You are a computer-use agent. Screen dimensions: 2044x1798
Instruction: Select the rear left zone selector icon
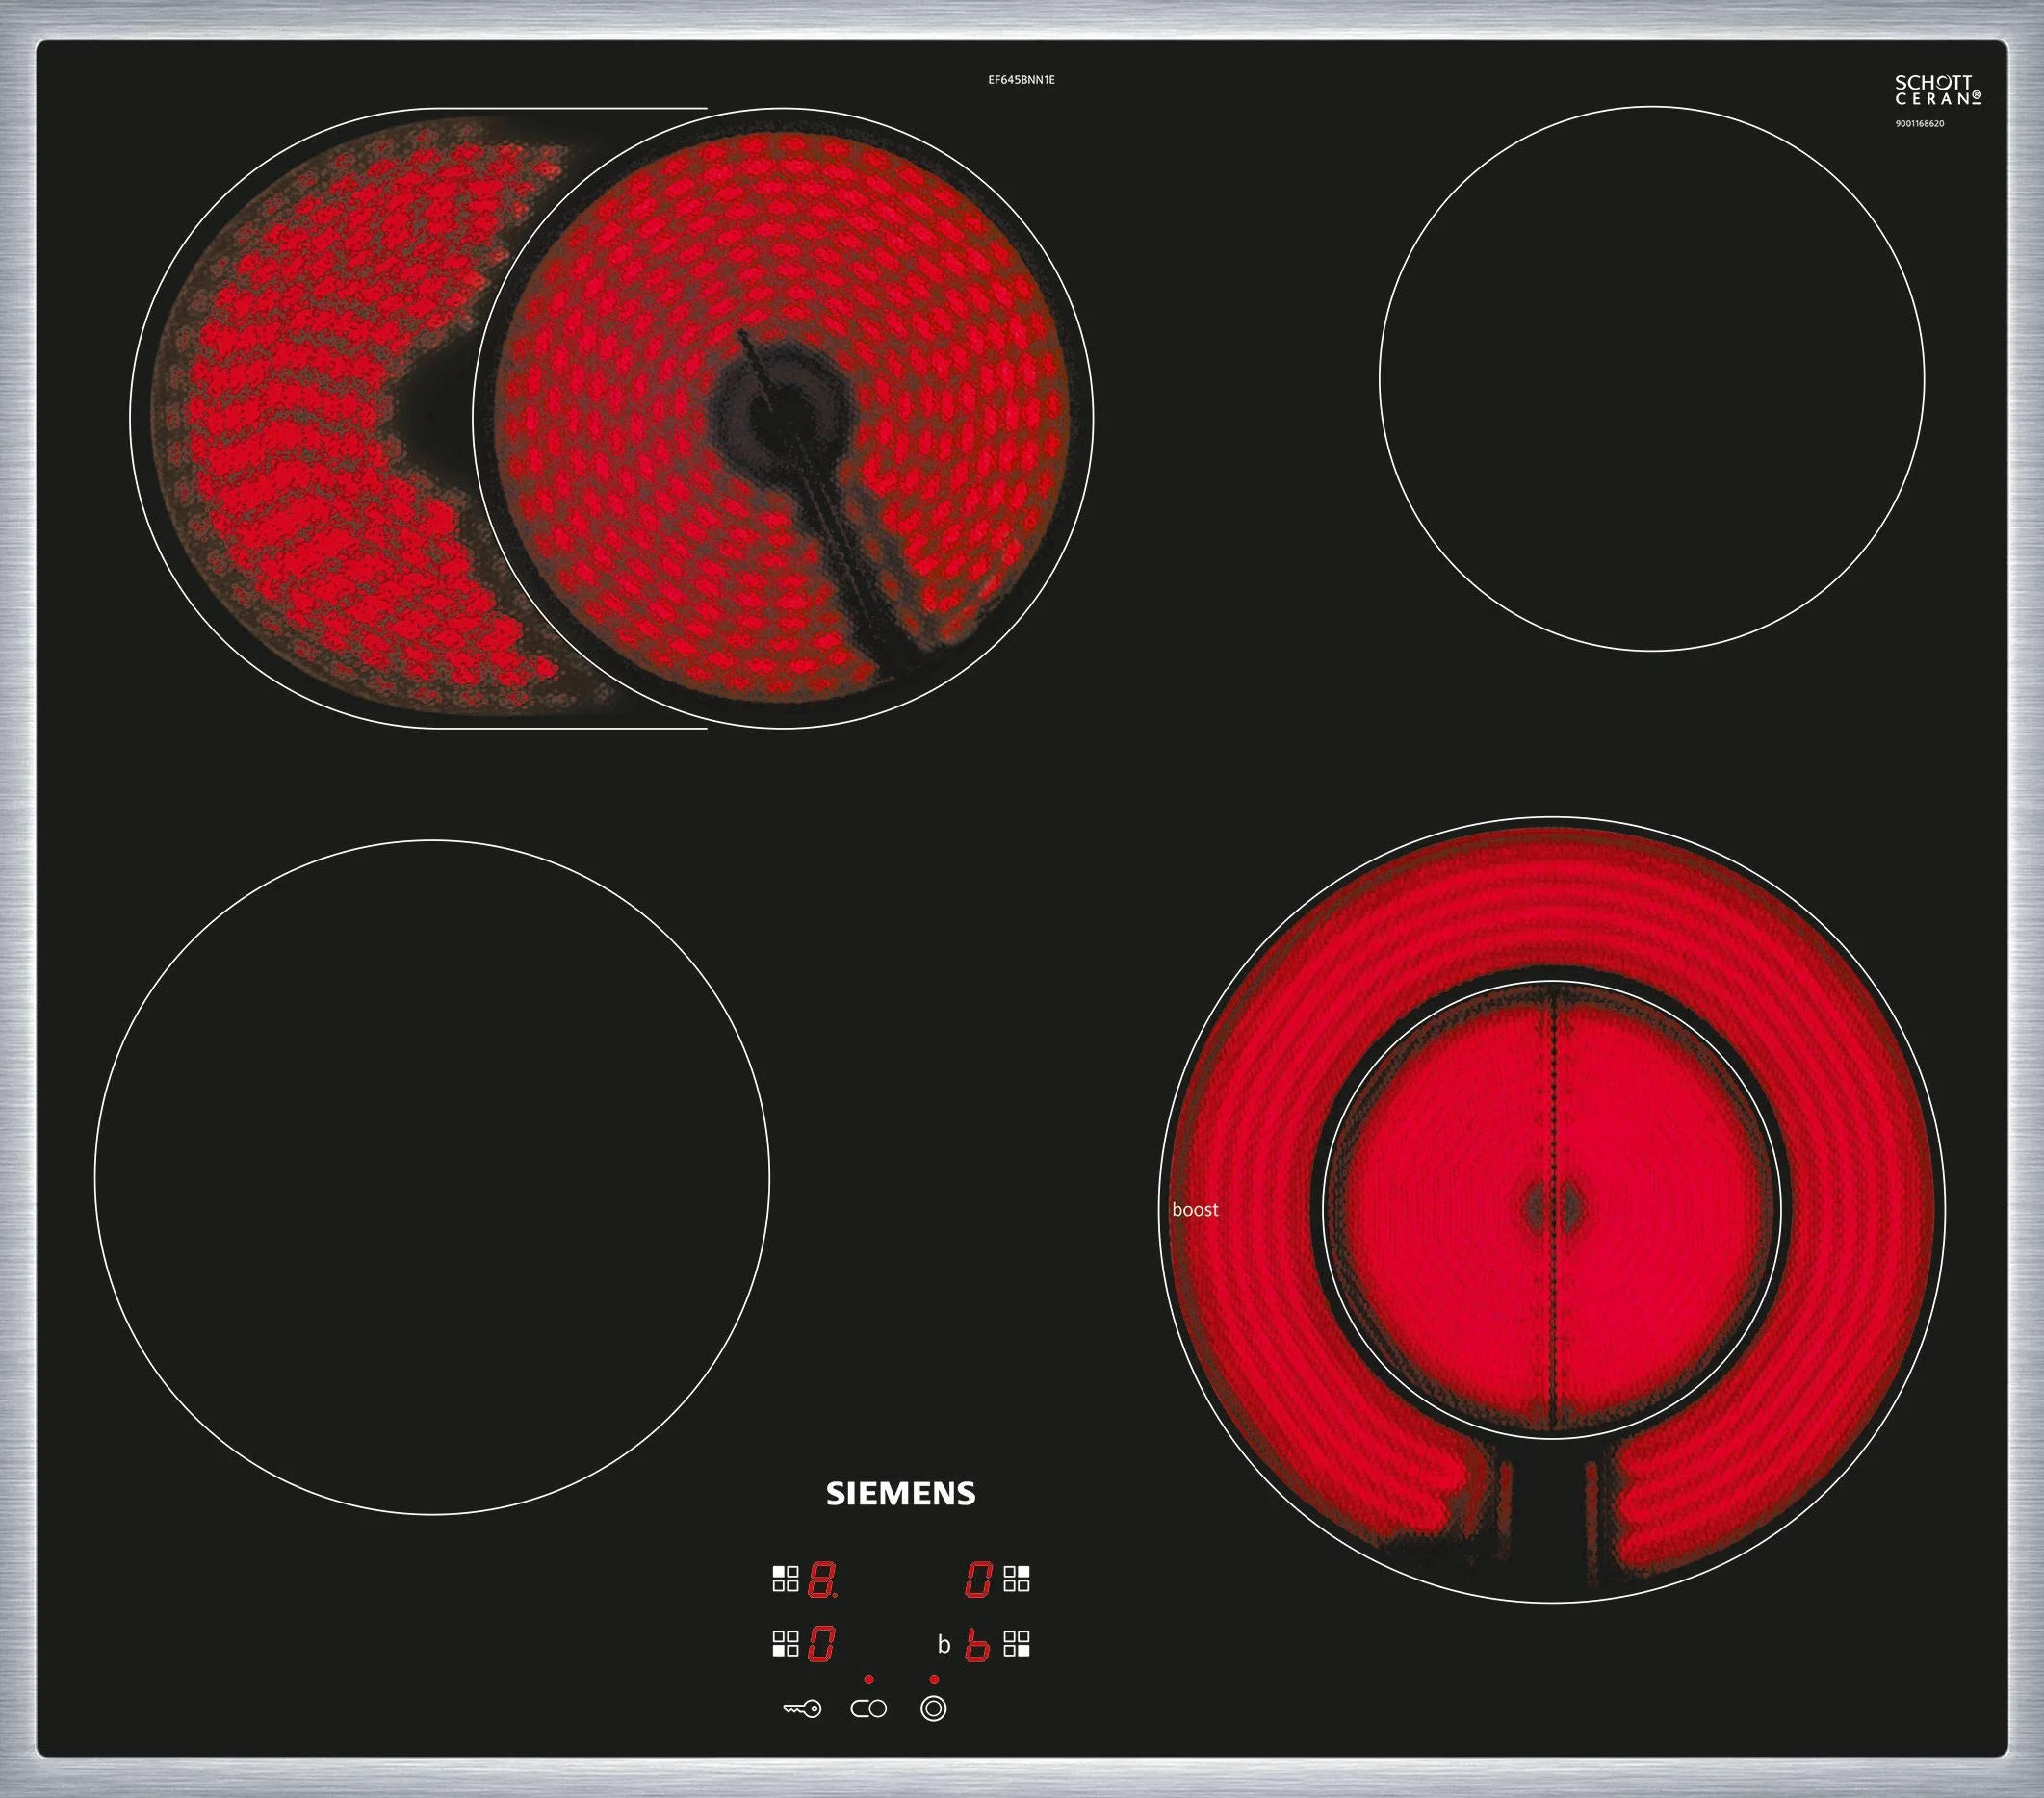[785, 1579]
